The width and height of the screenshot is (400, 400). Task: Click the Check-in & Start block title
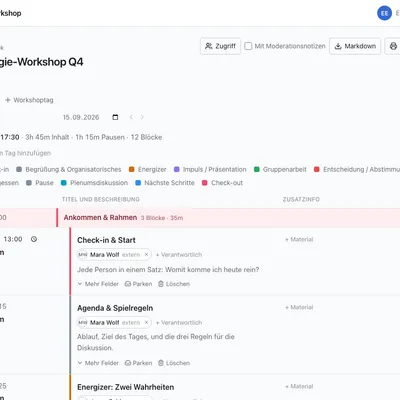tap(106, 240)
